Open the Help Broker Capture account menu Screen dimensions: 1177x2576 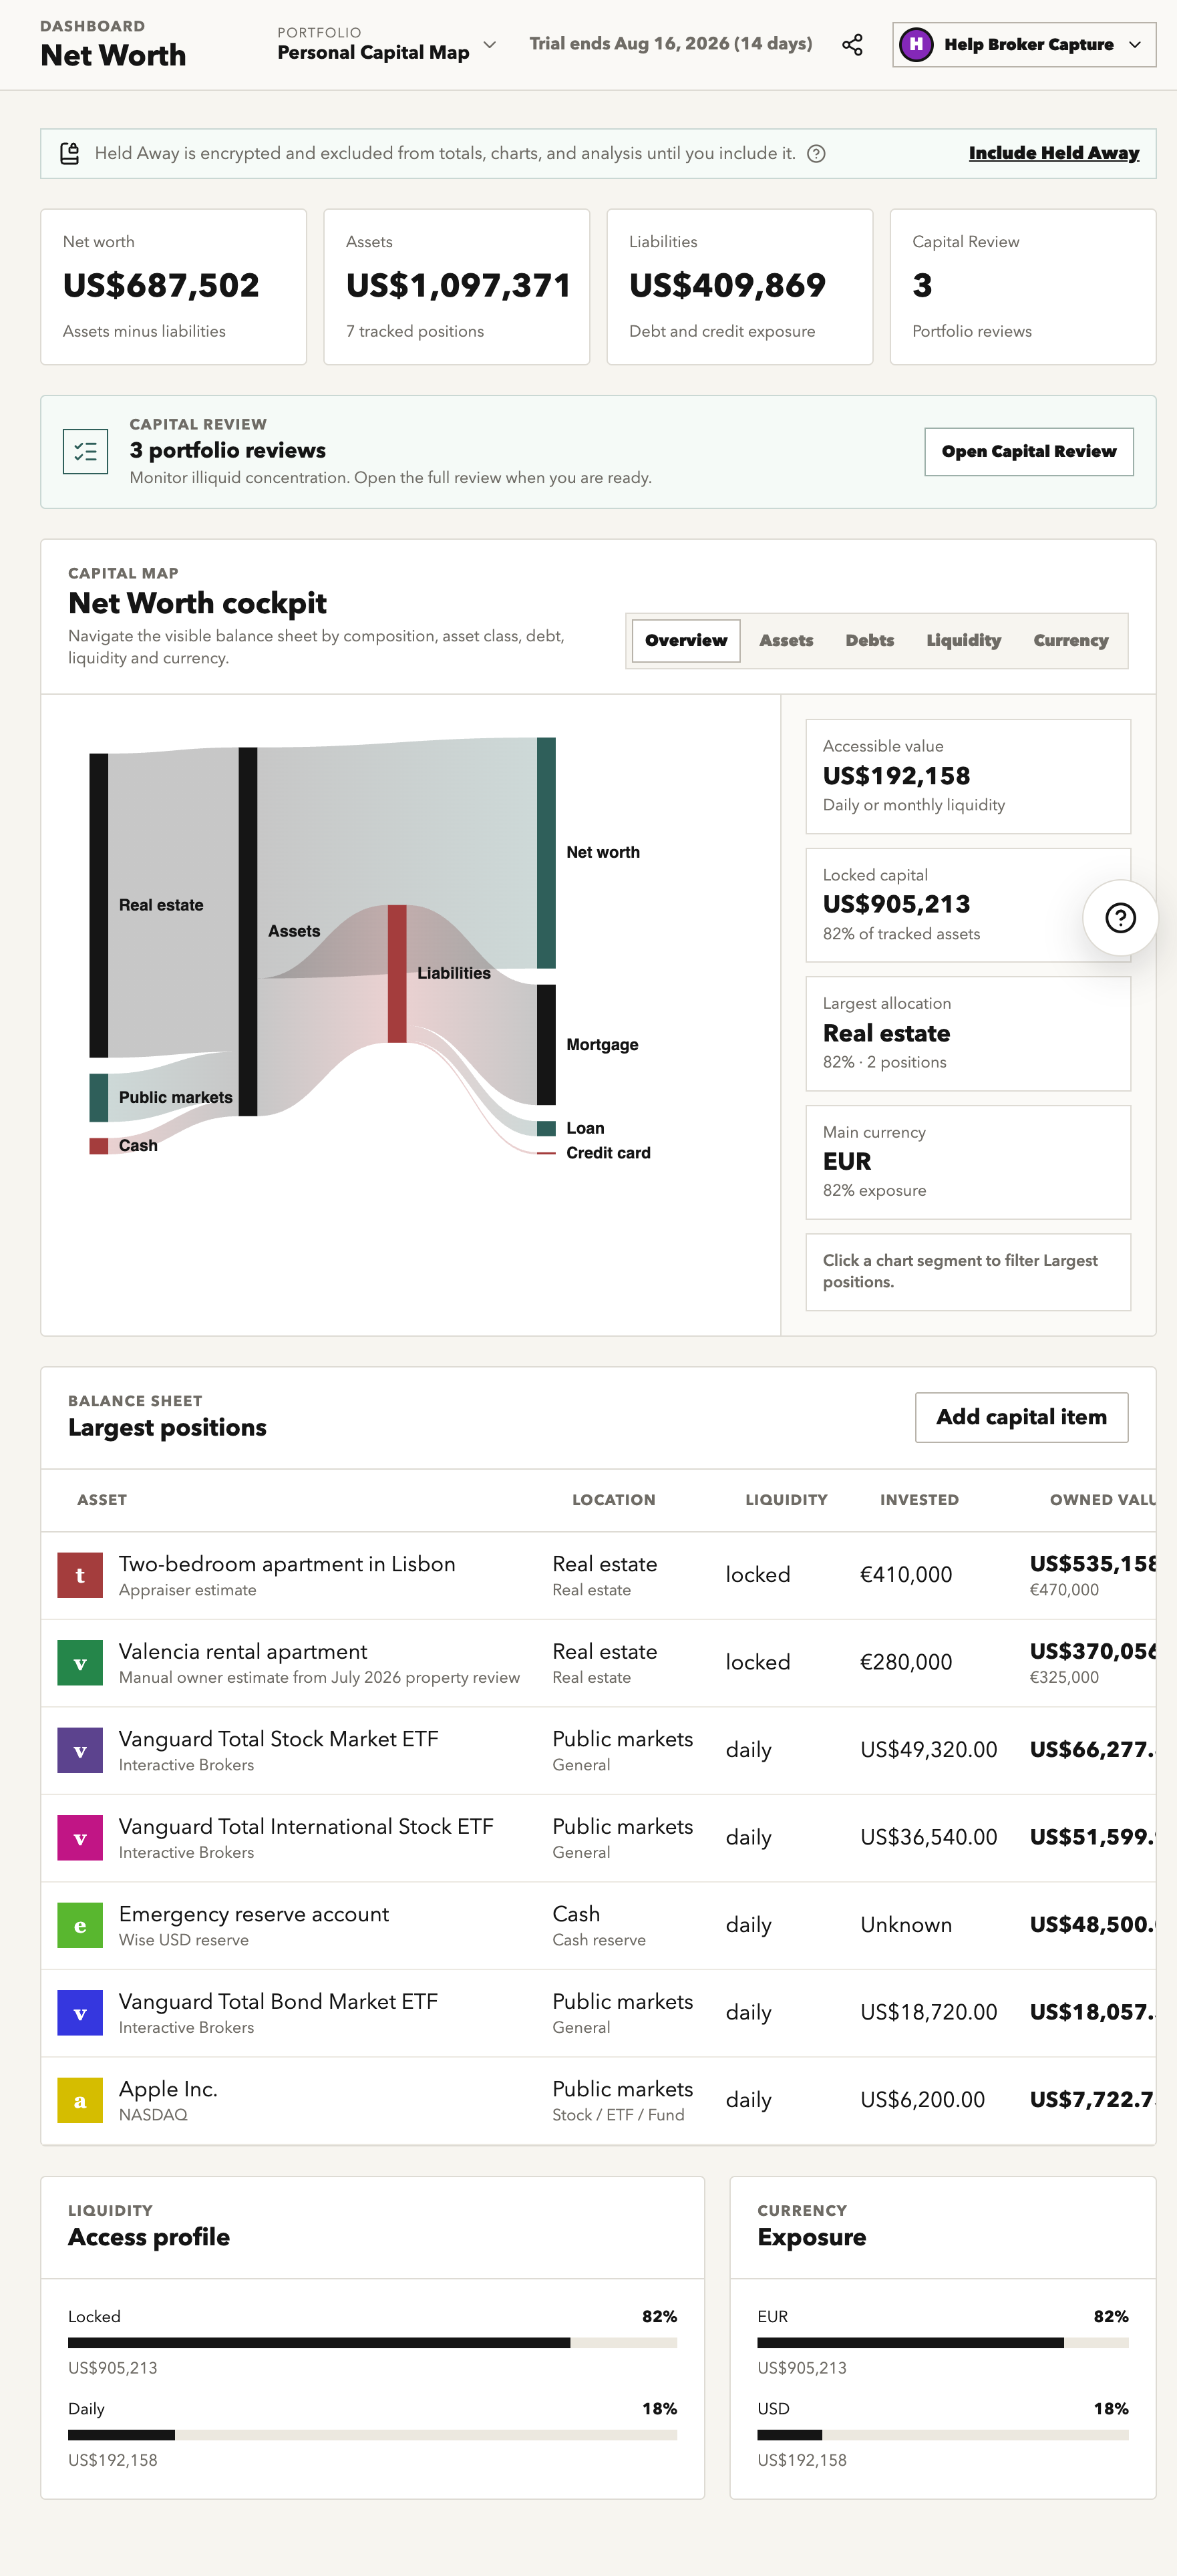1024,45
